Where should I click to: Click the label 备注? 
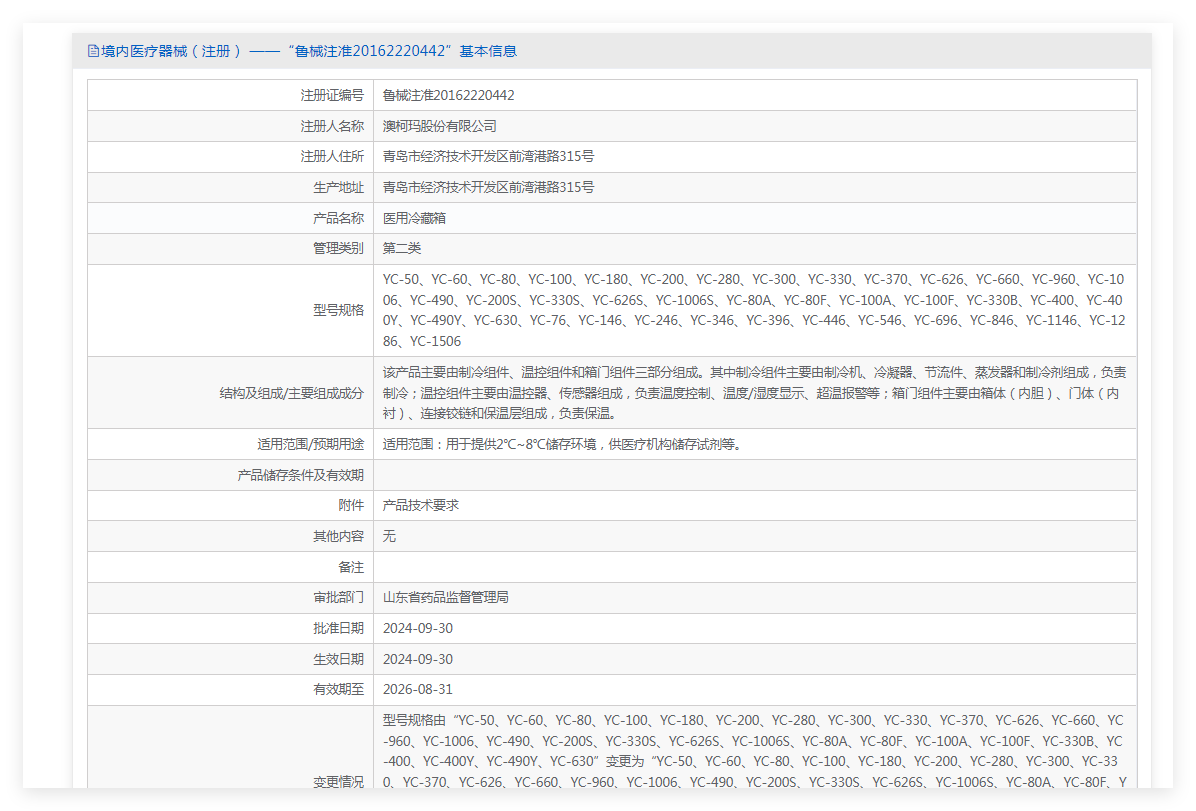click(351, 567)
